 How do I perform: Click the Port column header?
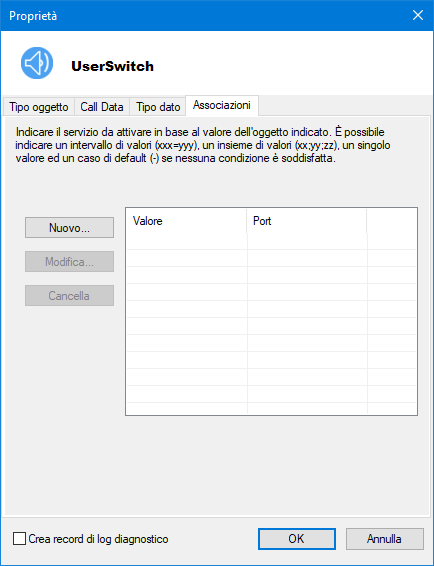pyautogui.click(x=307, y=221)
